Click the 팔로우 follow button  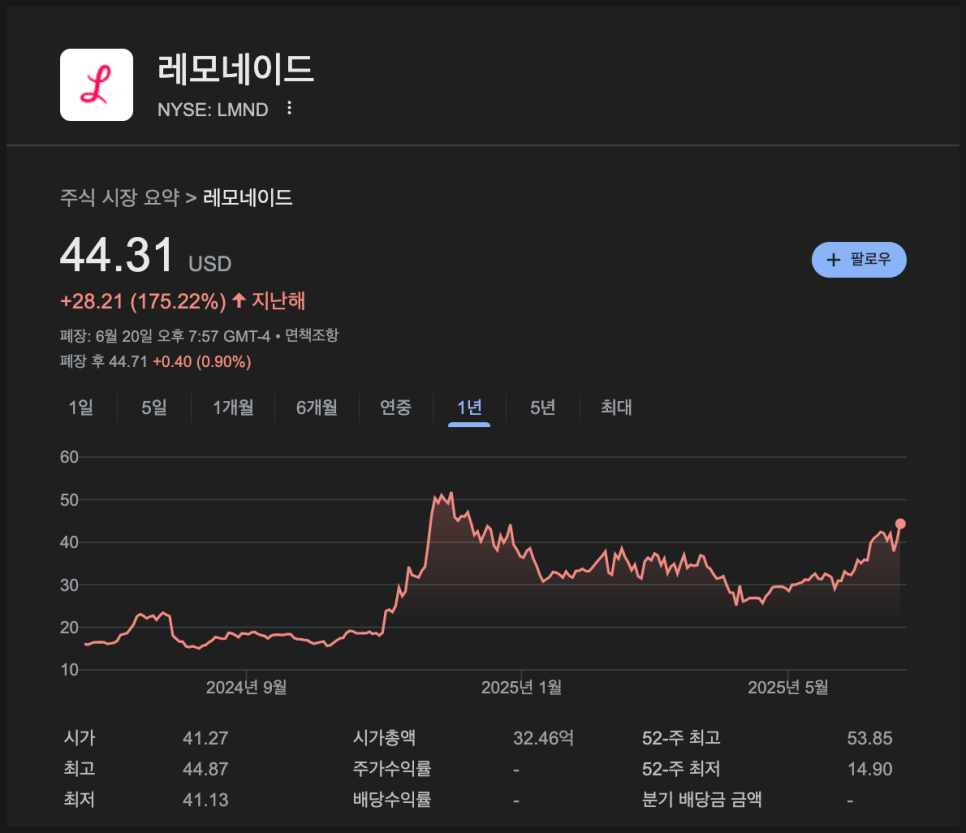pyautogui.click(x=859, y=259)
